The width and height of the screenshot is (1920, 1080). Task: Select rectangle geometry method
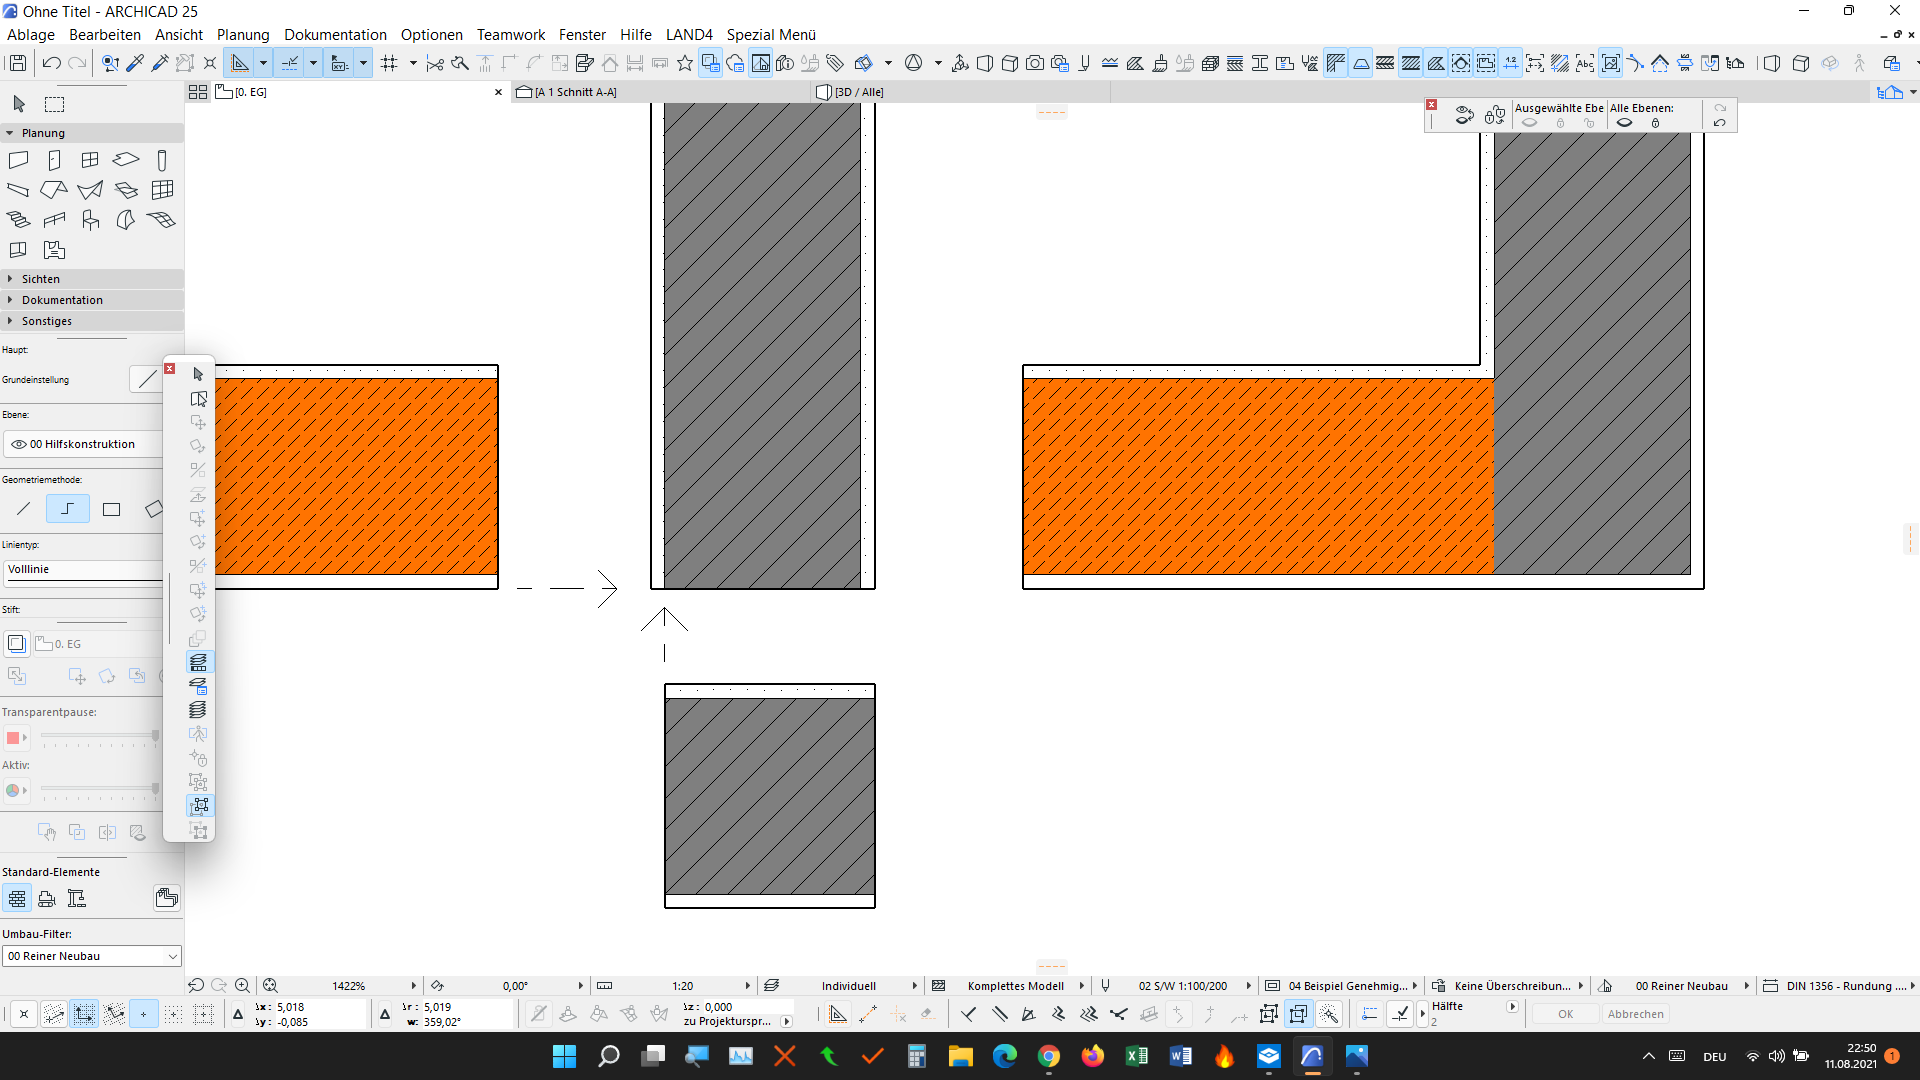click(111, 509)
